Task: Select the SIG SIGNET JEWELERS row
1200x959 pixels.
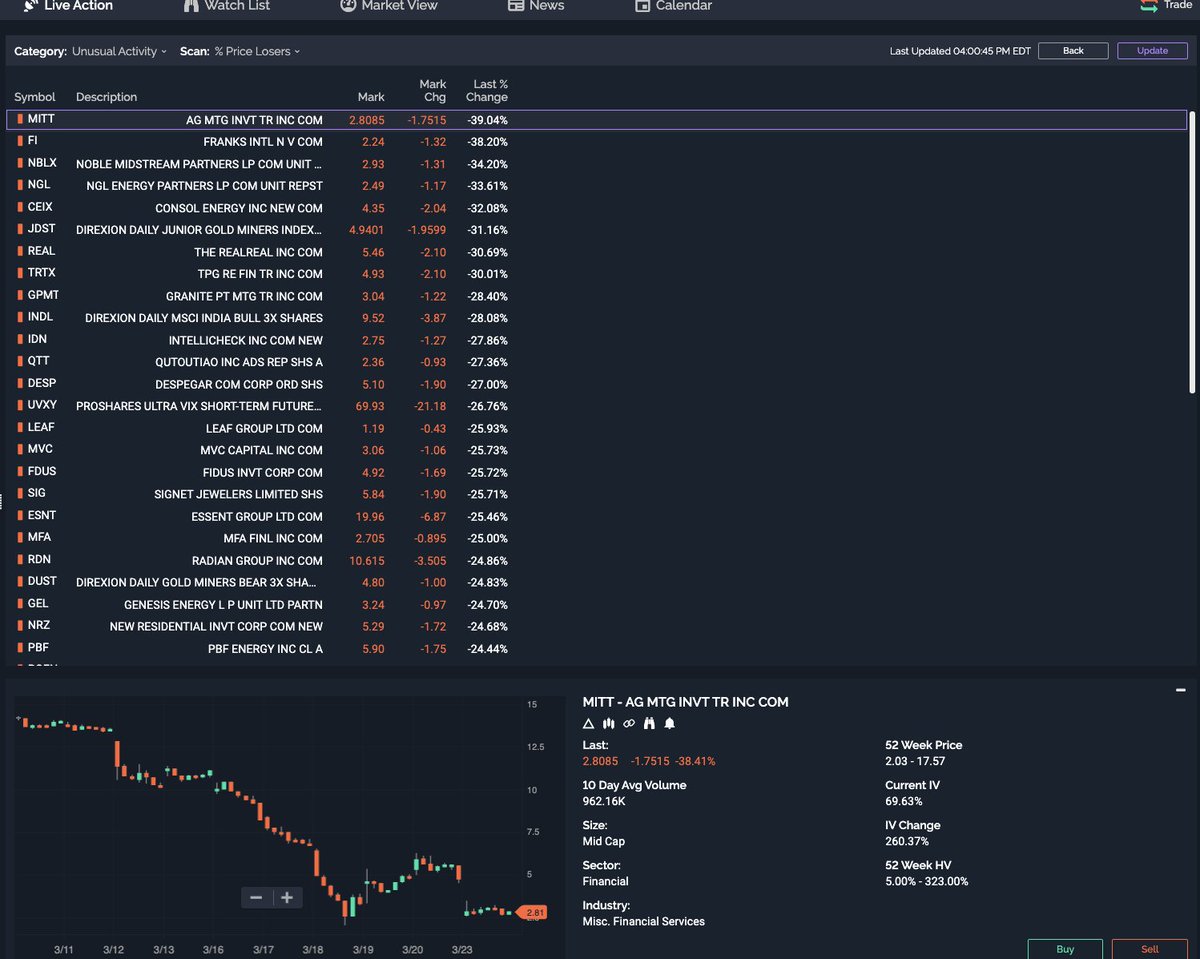Action: [597, 494]
